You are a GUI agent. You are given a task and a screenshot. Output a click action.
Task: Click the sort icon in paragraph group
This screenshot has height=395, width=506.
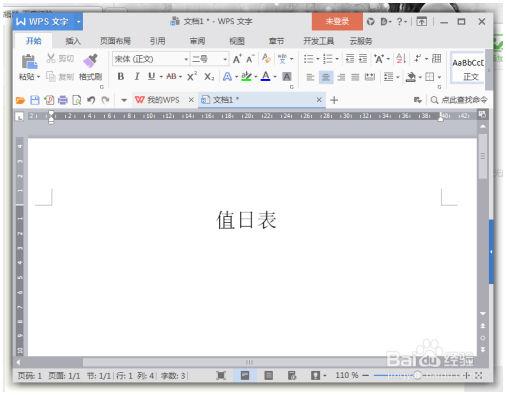coord(401,59)
